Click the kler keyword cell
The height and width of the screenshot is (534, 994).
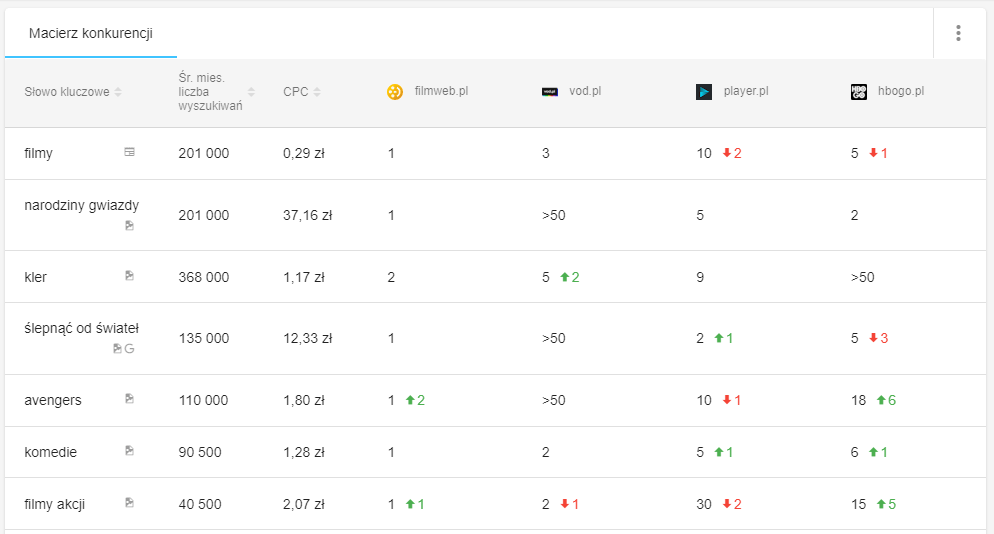tap(36, 277)
